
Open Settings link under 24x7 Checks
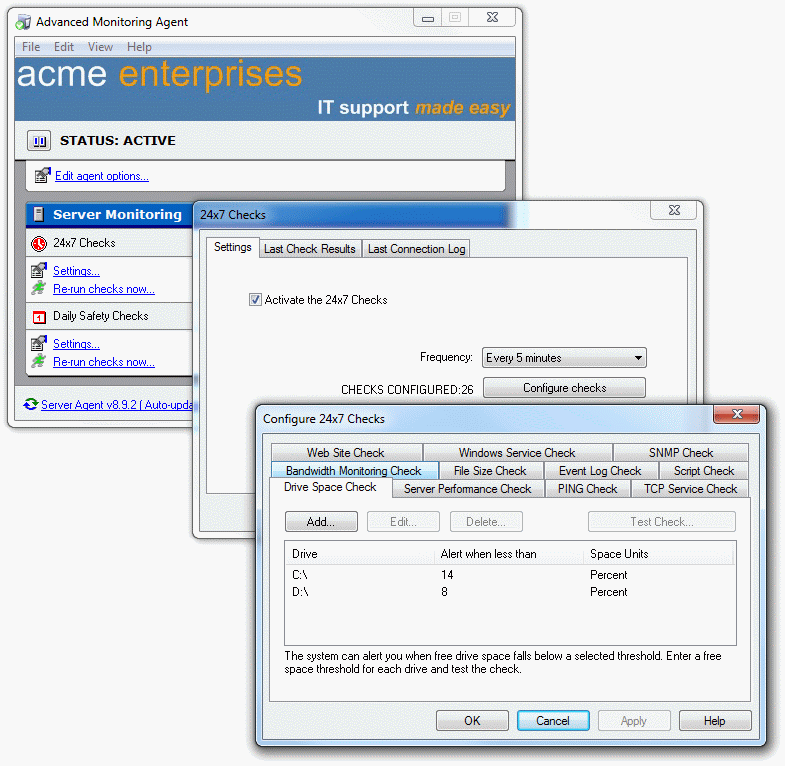(76, 271)
